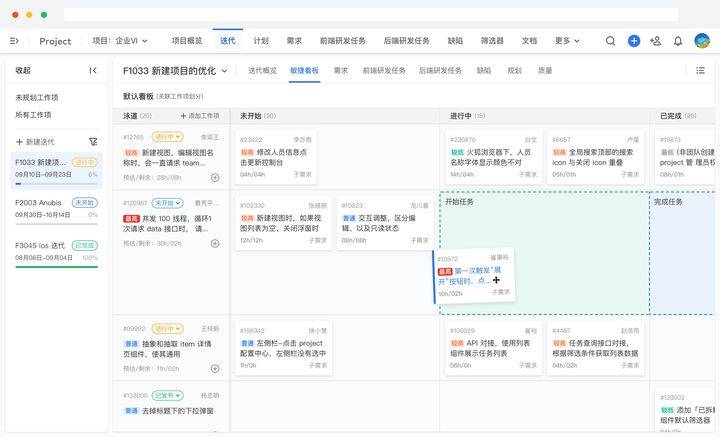The width and height of the screenshot is (720, 437).
Task: Add child item to swimlane #120987
Action: coord(215,243)
